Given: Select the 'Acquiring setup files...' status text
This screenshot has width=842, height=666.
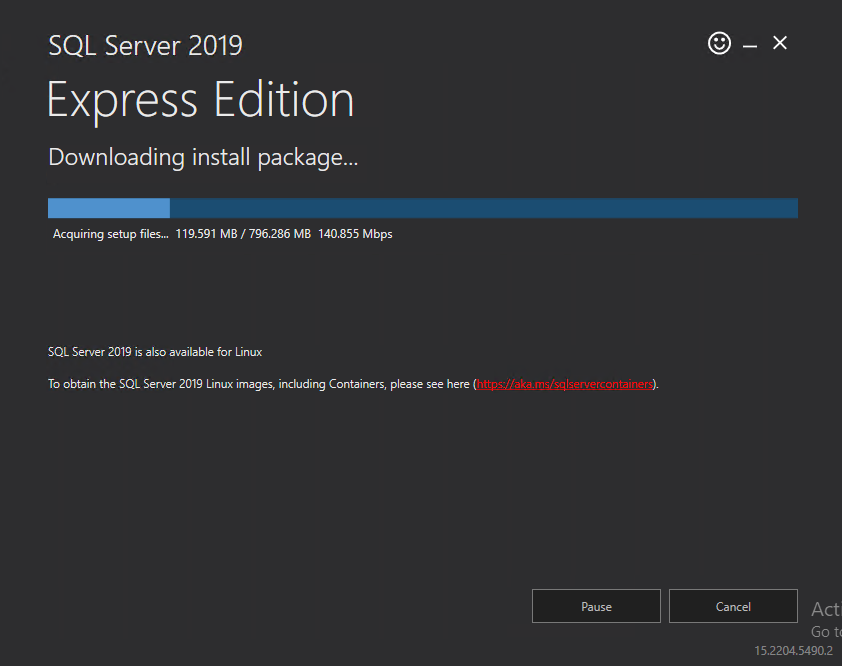Looking at the screenshot, I should click(111, 234).
